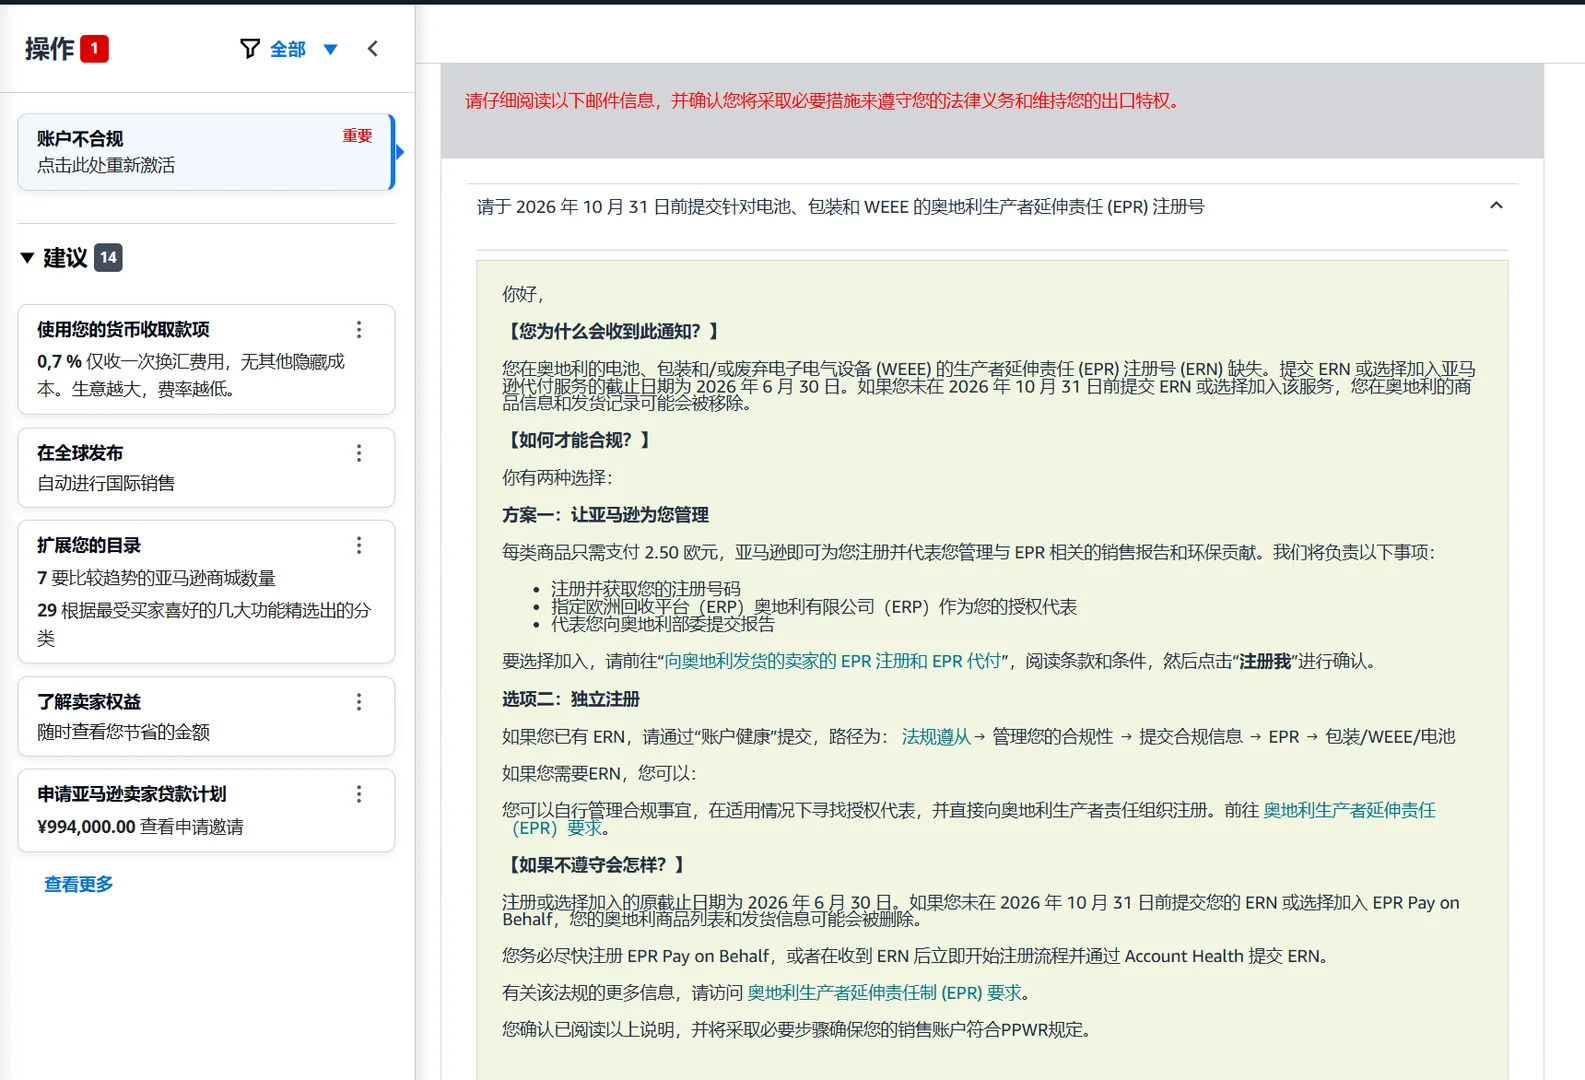The image size is (1585, 1080).
Task: Click the 【如何才能合规？】 heading
Action: [x=579, y=440]
